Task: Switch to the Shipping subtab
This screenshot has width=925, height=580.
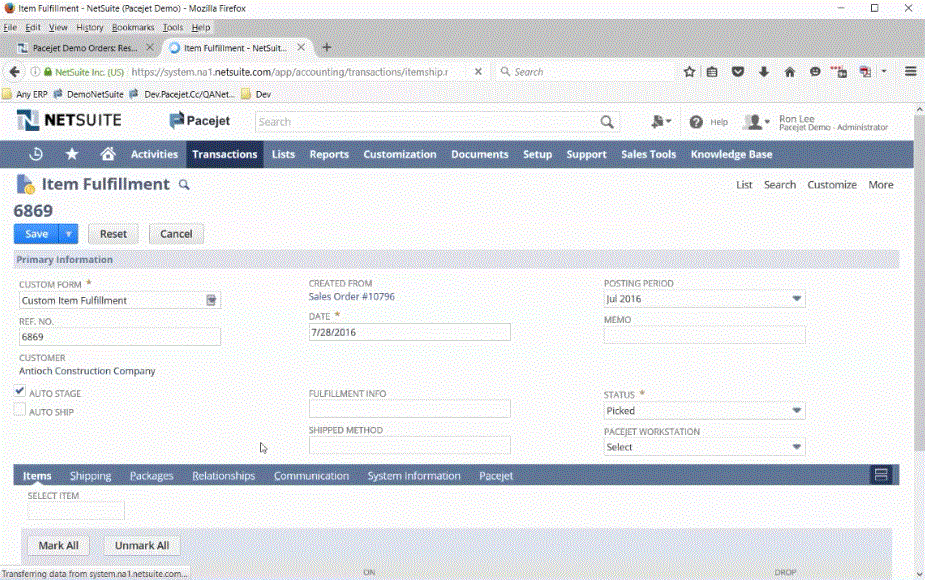Action: [x=90, y=476]
